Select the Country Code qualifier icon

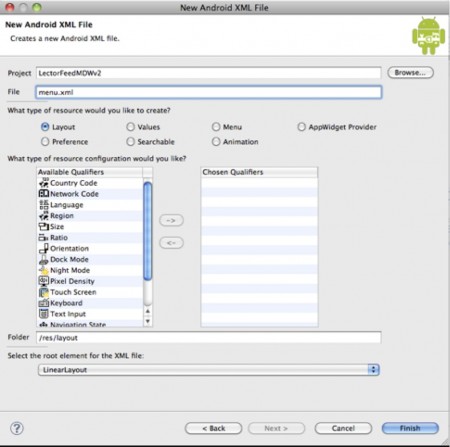pyautogui.click(x=44, y=183)
